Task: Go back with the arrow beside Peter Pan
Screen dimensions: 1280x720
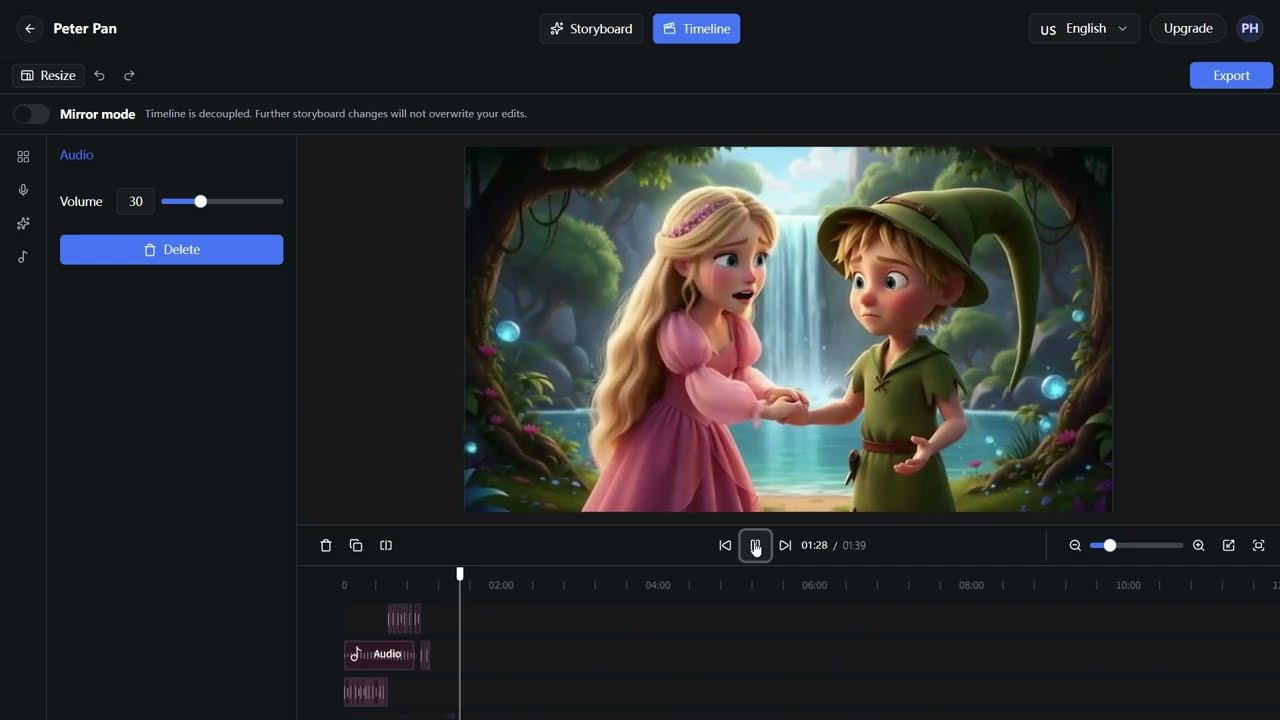Action: tap(30, 29)
